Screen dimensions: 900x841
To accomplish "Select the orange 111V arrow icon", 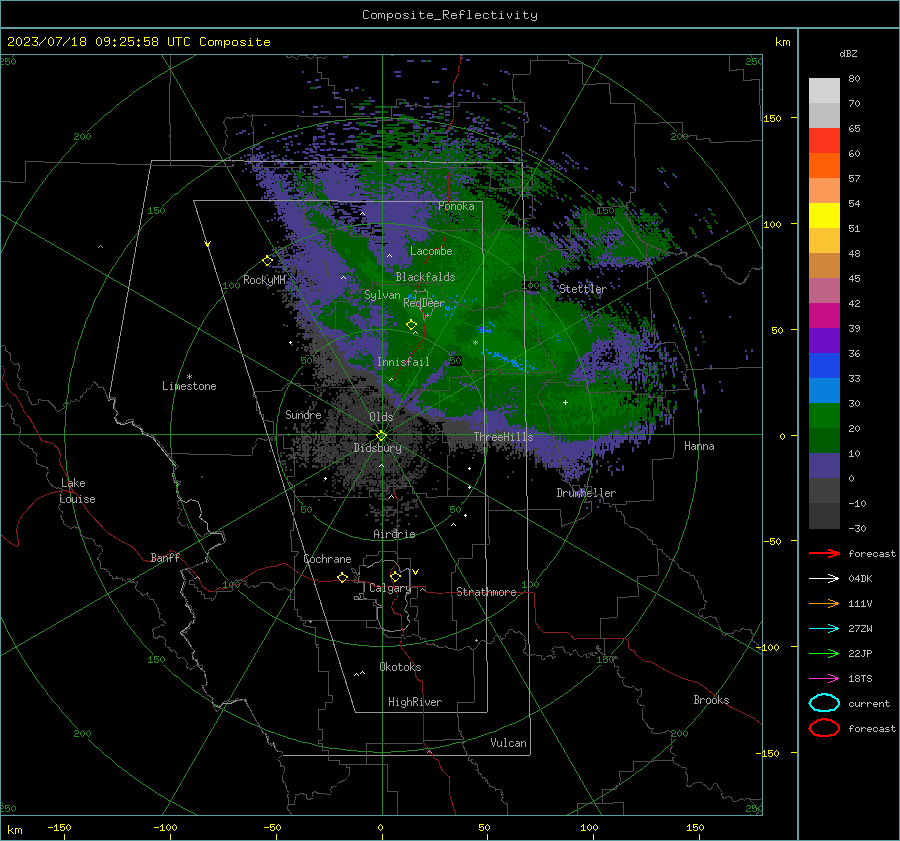I will click(824, 603).
